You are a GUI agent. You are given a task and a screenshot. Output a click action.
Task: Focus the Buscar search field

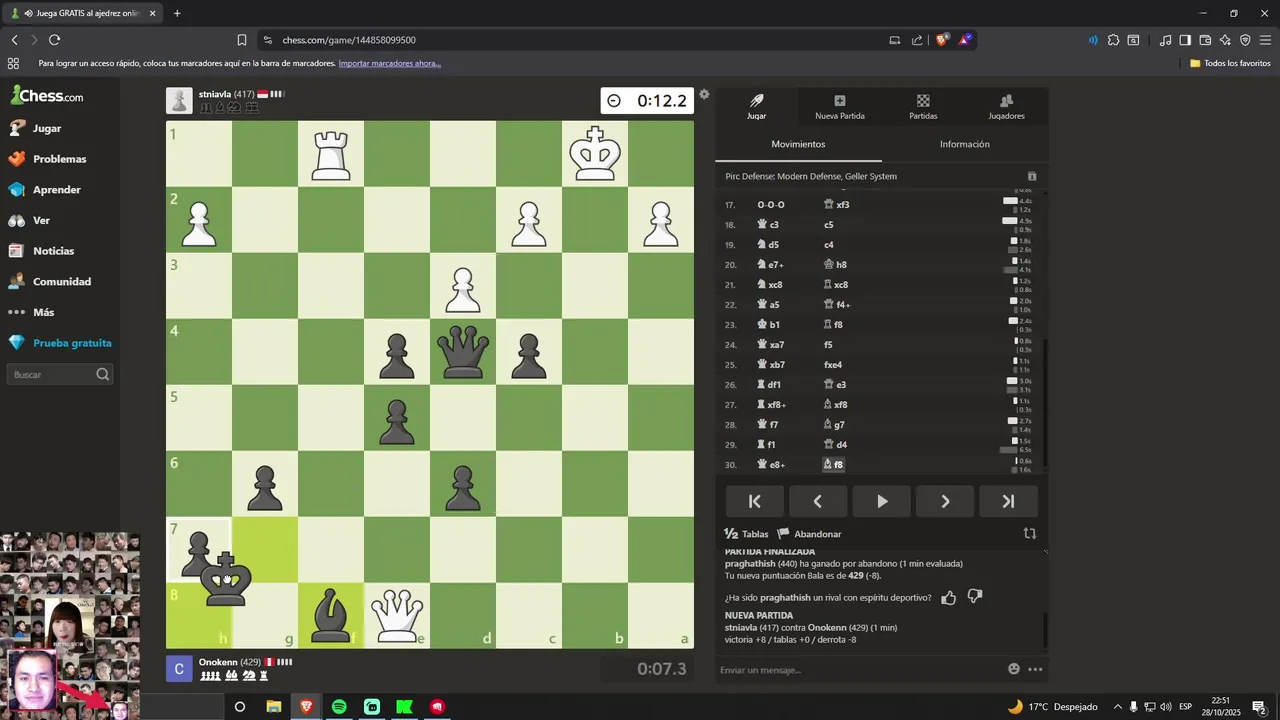[x=60, y=374]
